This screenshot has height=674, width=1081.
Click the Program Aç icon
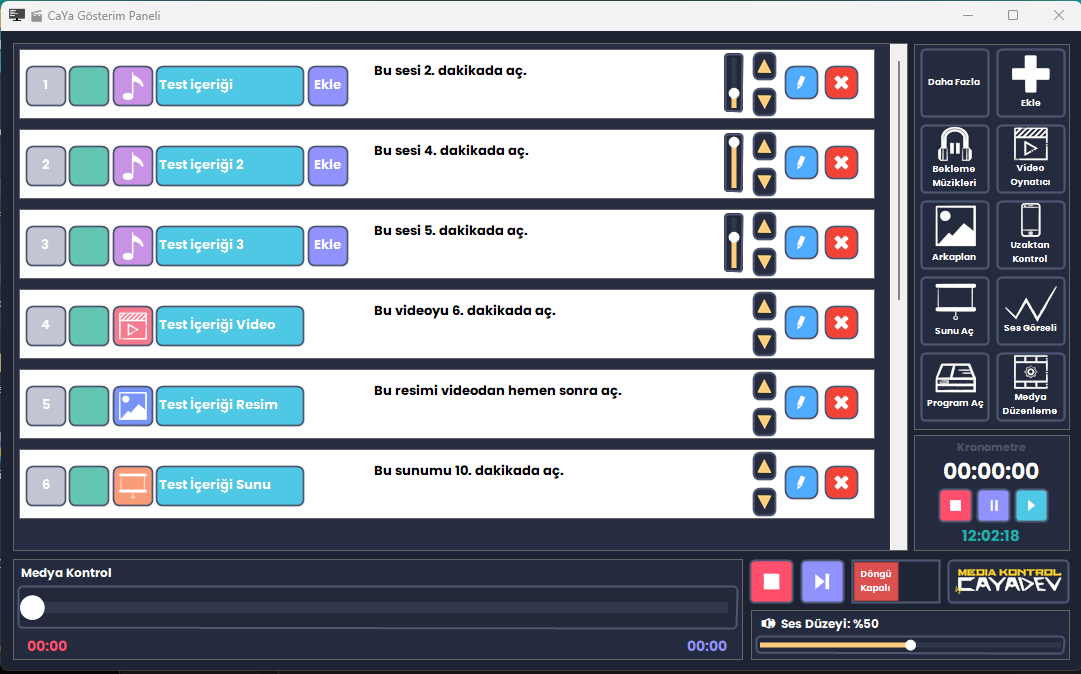[954, 386]
